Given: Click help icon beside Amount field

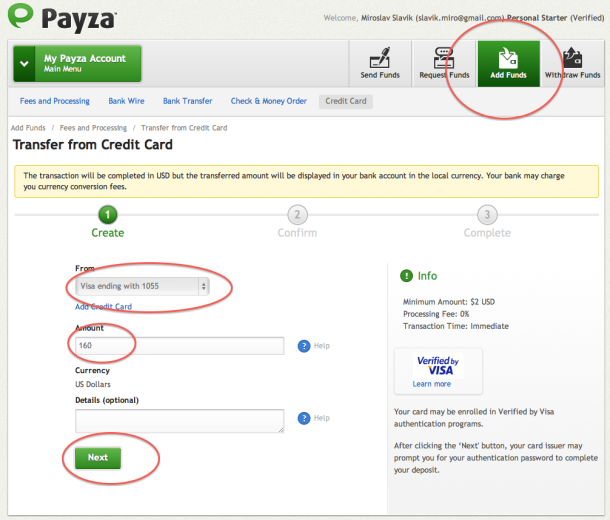Looking at the screenshot, I should [304, 346].
